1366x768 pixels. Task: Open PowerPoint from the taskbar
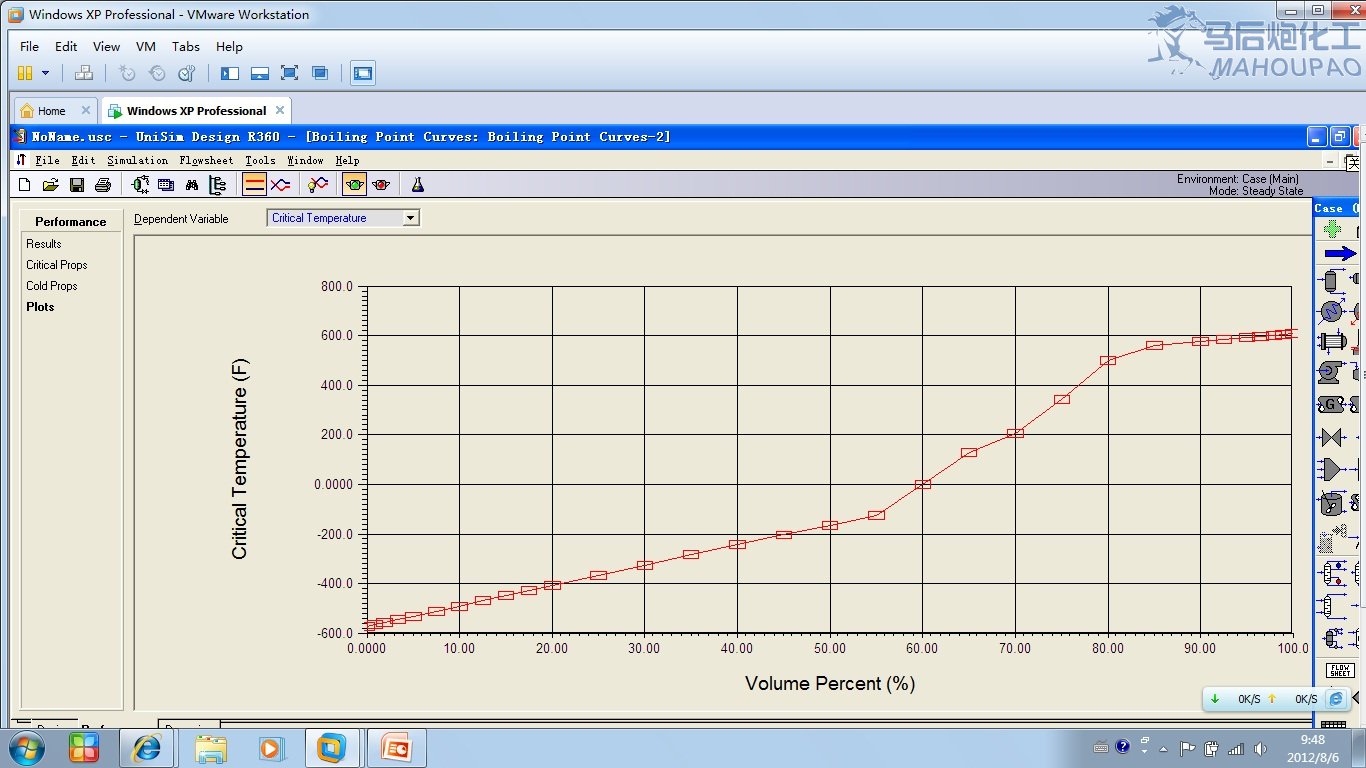(x=397, y=748)
